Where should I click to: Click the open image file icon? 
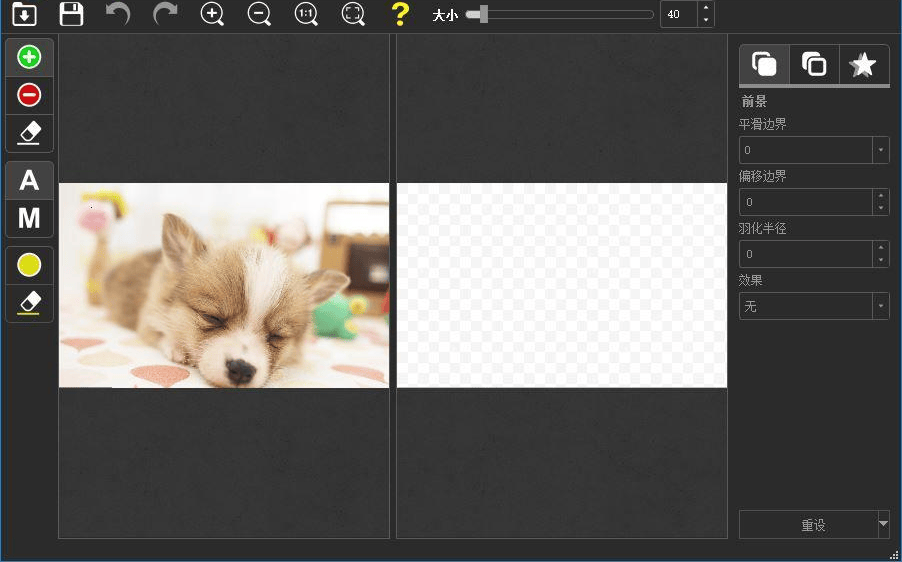(24, 14)
